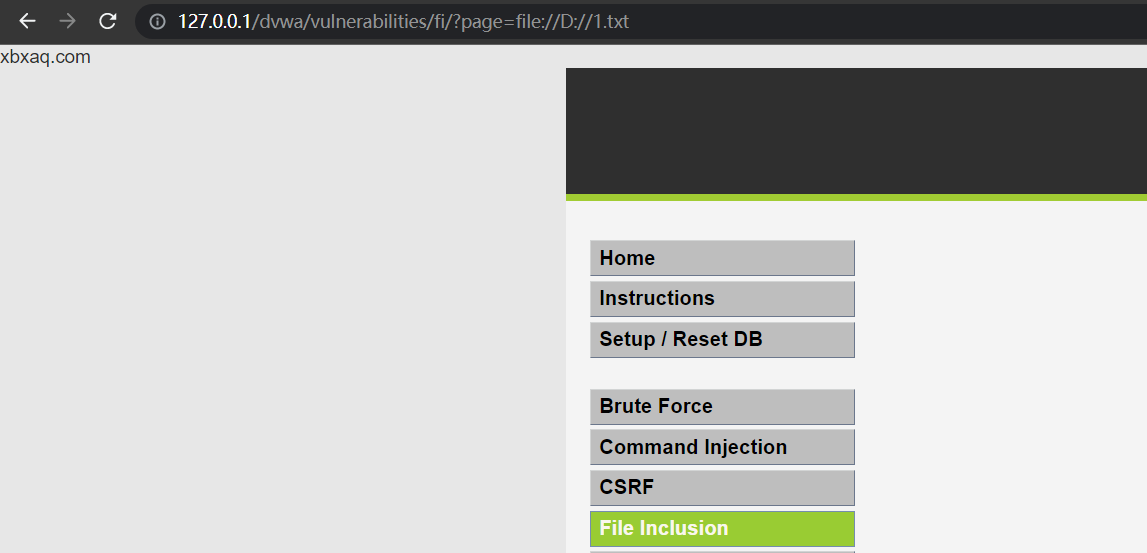Open the CSRF vulnerability page
This screenshot has width=1147, height=553.
[x=722, y=488]
